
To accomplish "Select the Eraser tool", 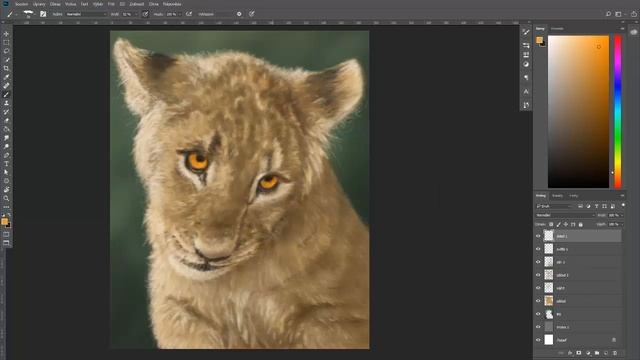I will tap(6, 120).
